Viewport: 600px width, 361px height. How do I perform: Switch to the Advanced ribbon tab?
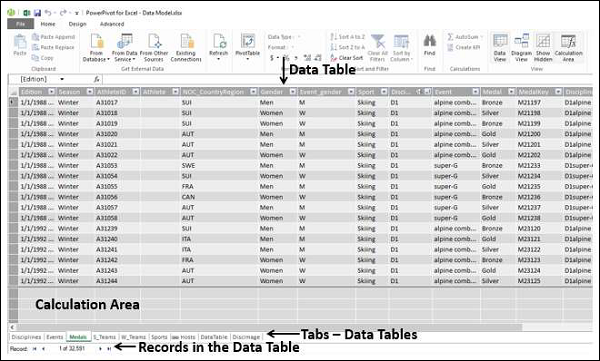112,24
